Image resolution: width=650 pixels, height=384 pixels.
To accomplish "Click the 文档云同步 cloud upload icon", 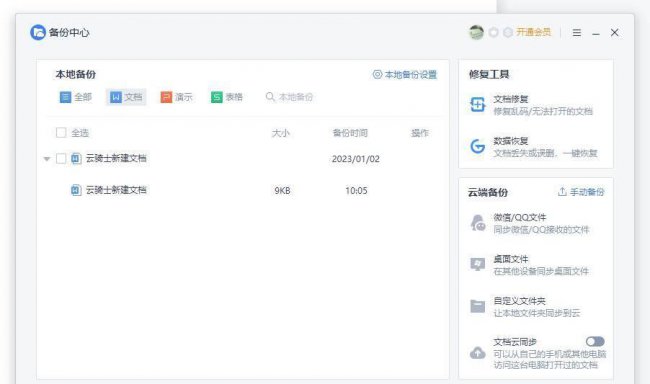I will 478,353.
